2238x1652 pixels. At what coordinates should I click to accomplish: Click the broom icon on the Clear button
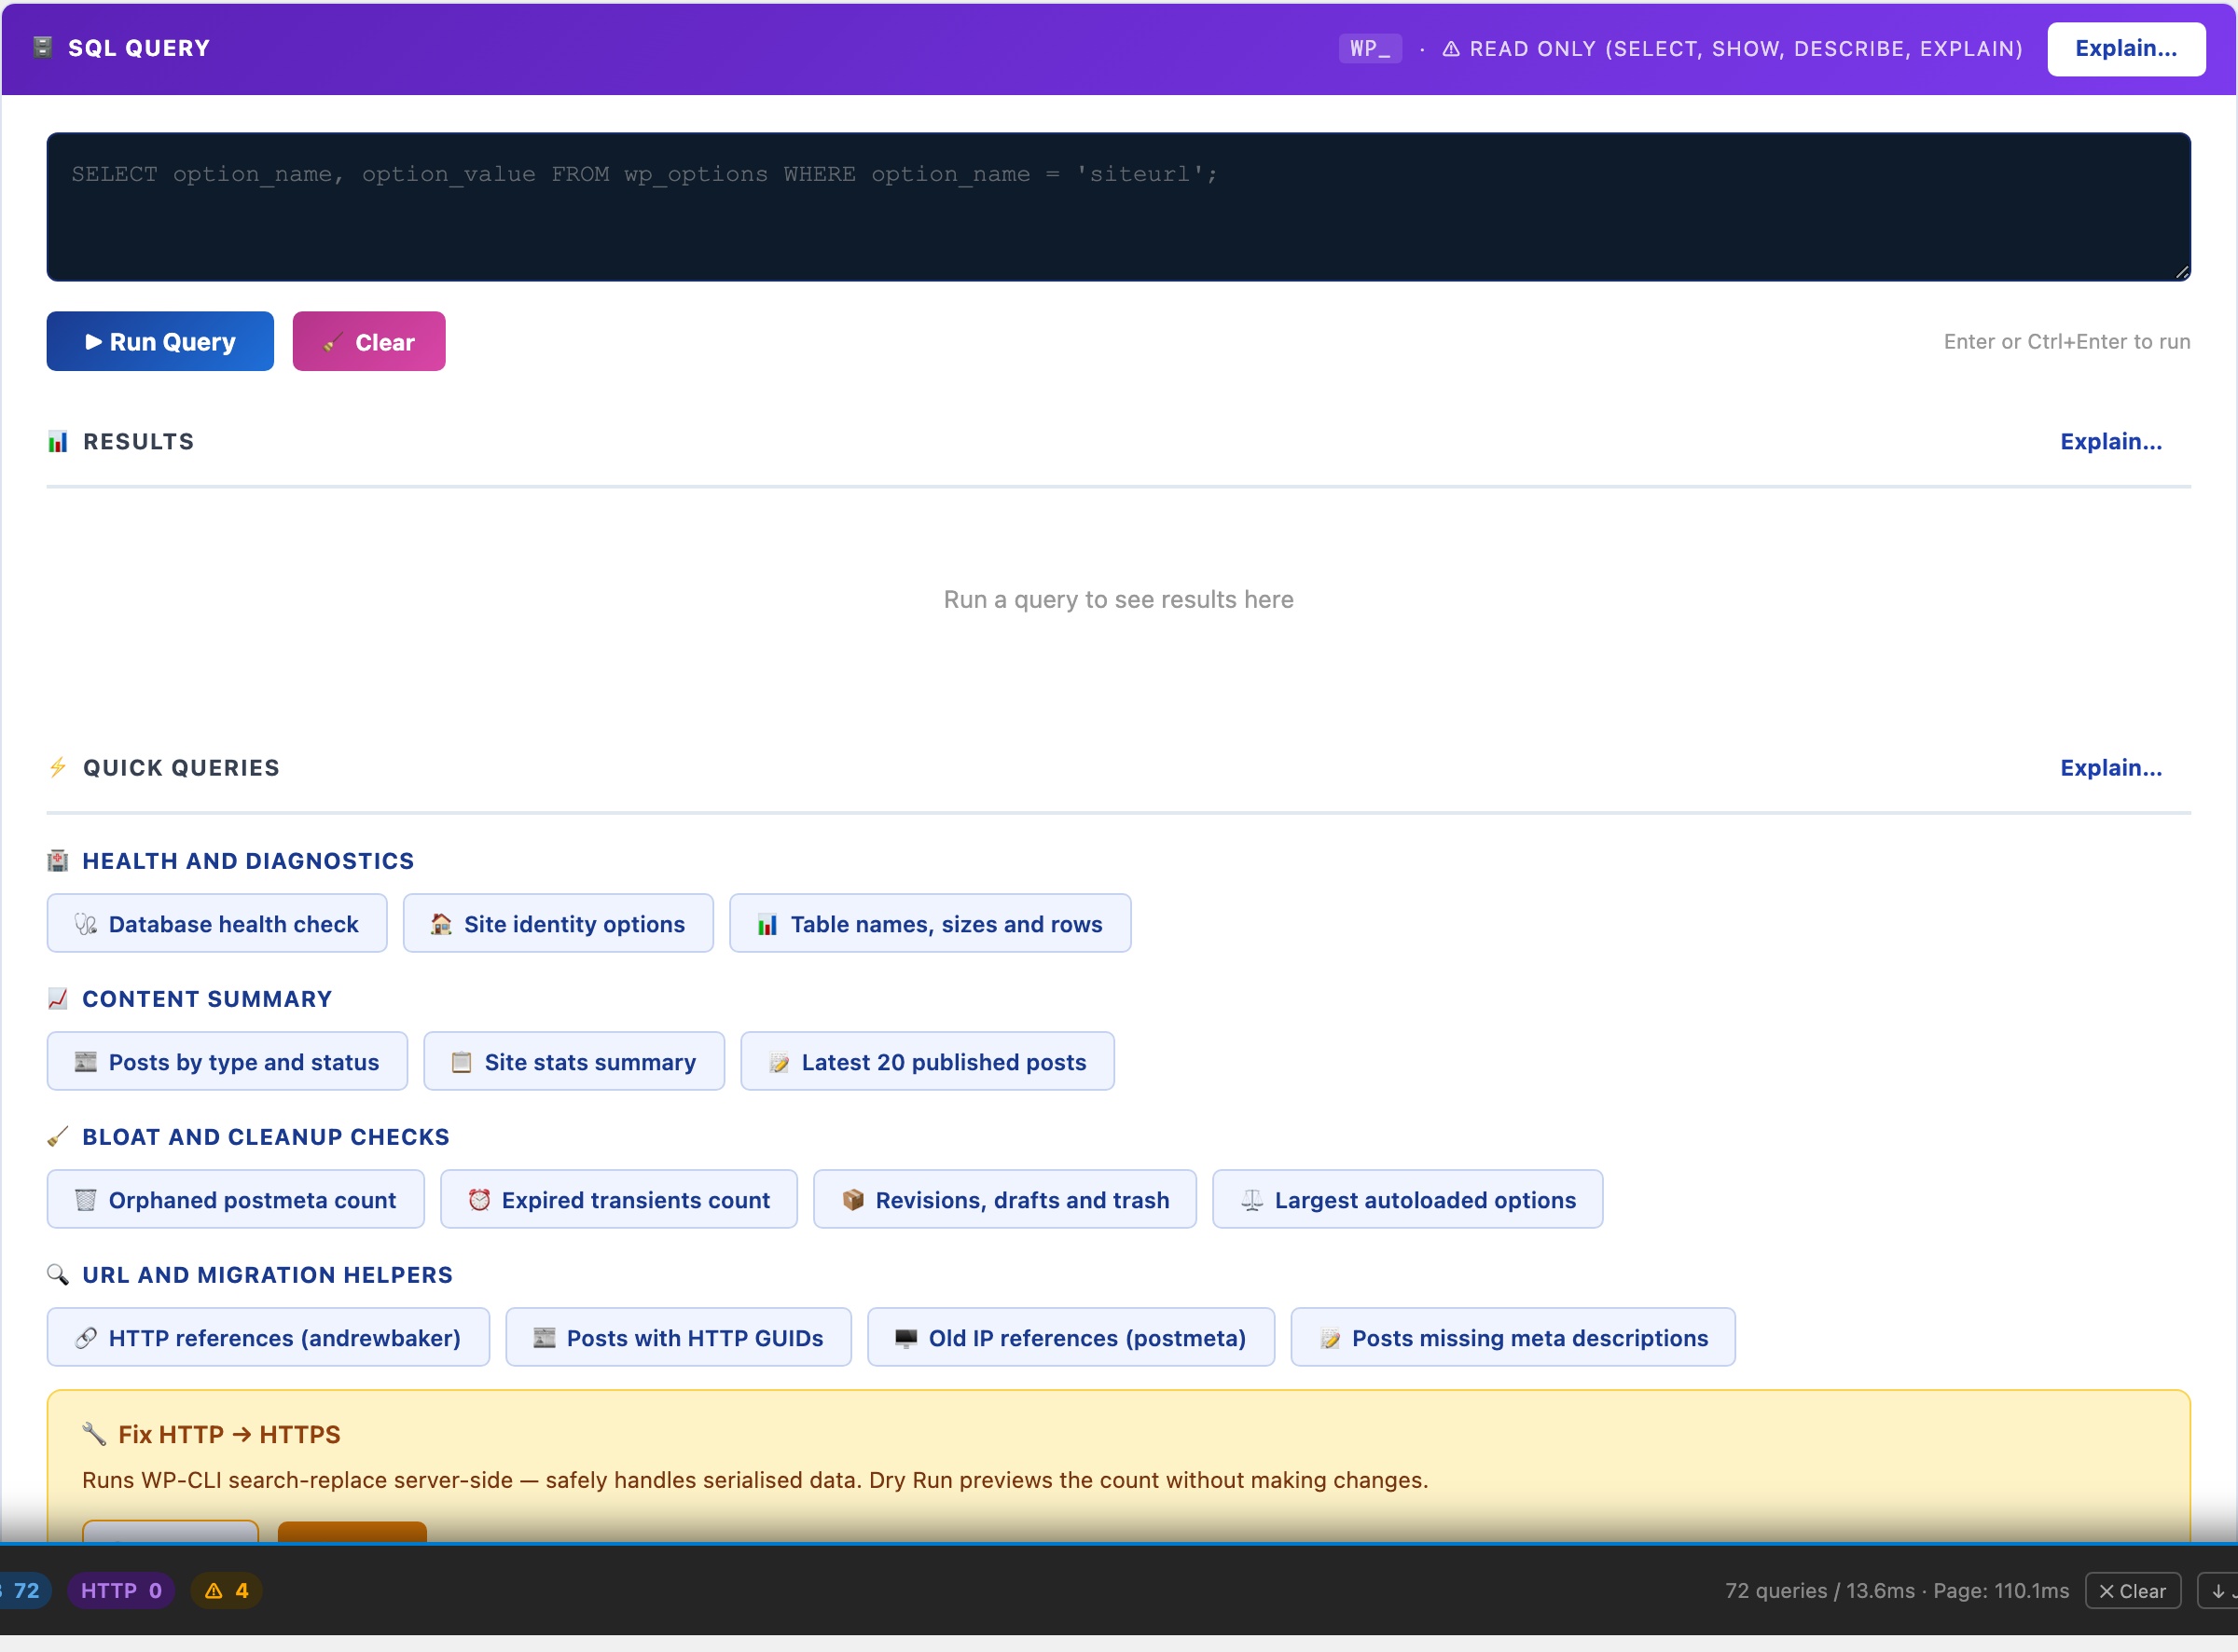coord(333,342)
